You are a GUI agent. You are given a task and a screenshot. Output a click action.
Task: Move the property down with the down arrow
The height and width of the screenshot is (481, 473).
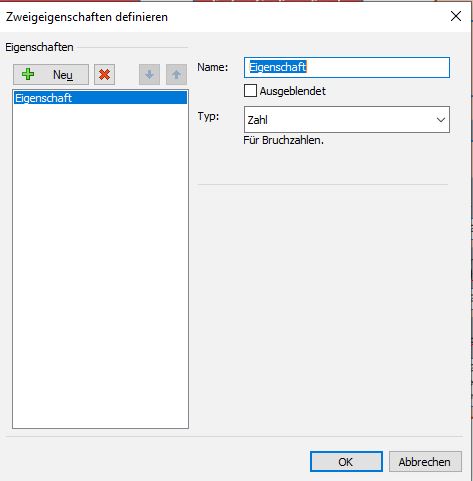pos(149,75)
